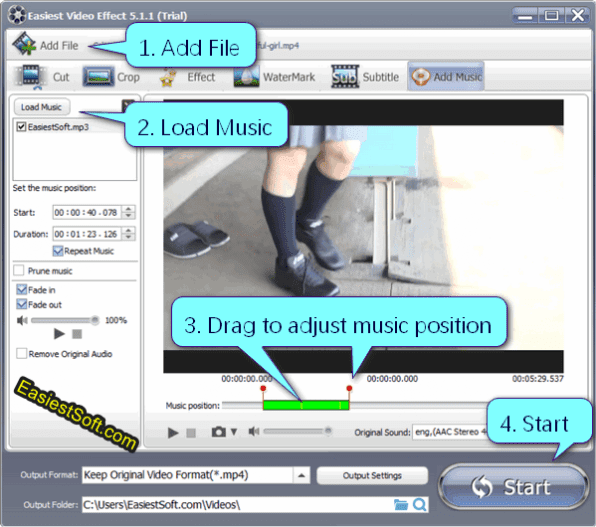Uncheck EasiestSoft.mp3 in the music list
The width and height of the screenshot is (596, 527).
[21, 127]
